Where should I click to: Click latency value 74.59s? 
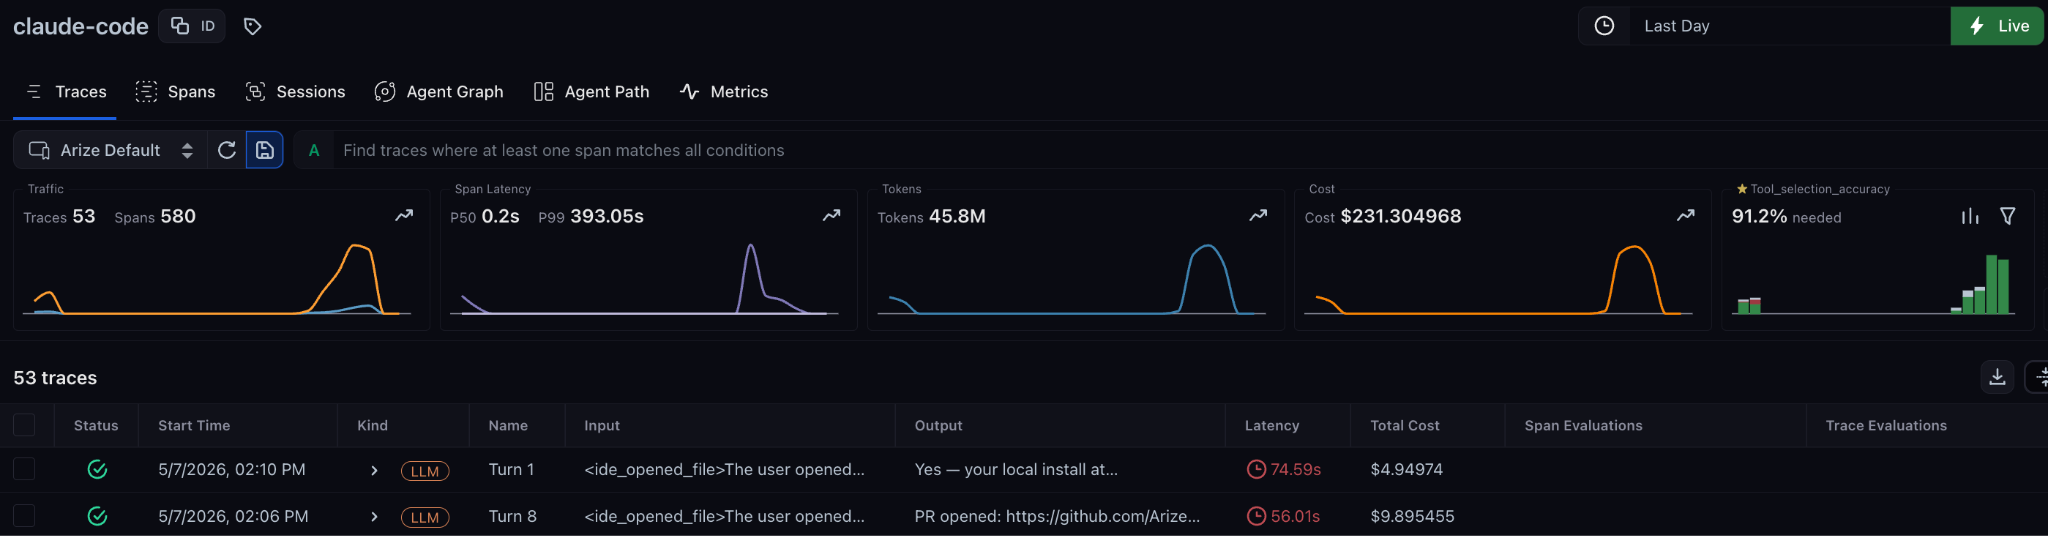pyautogui.click(x=1295, y=469)
